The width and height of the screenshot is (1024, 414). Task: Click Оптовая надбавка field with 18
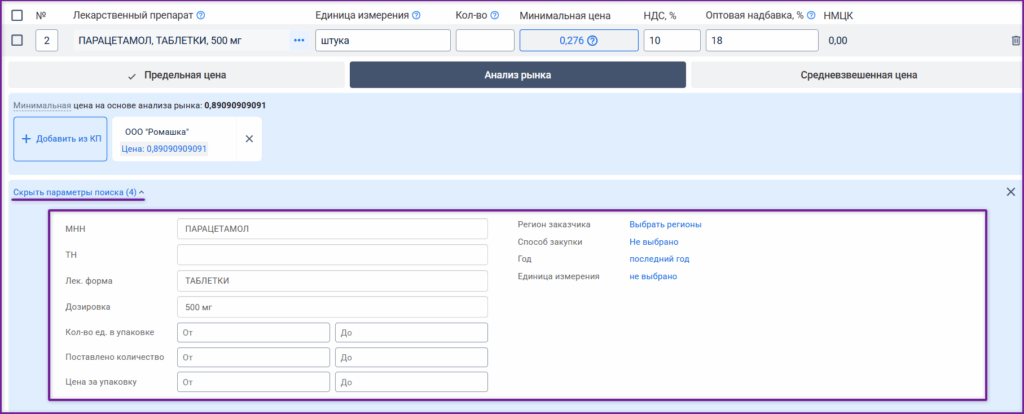pos(762,40)
